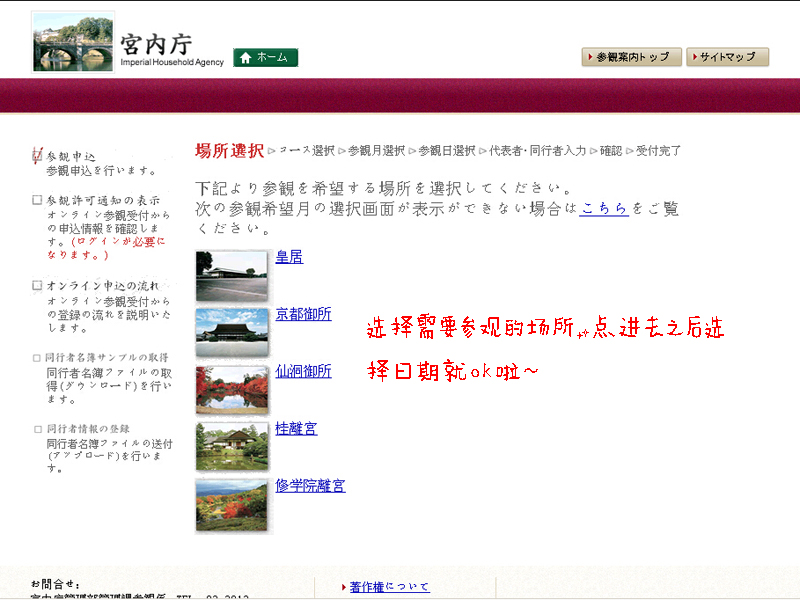Follow the こちら link in the instructions
Image resolution: width=800 pixels, height=600 pixels.
604,208
